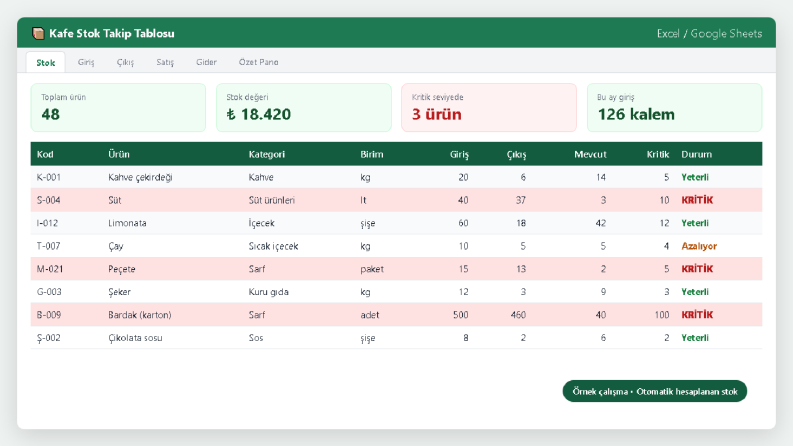The image size is (793, 446).
Task: Click KRİTİK status in the Peçete row
Action: 697,269
